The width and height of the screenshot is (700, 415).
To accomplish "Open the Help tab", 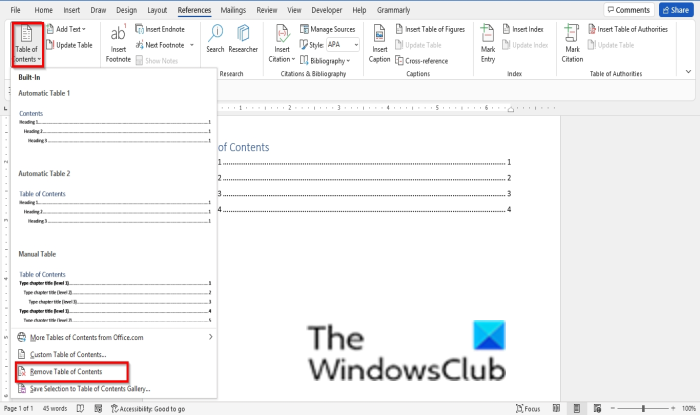I will pos(359,10).
